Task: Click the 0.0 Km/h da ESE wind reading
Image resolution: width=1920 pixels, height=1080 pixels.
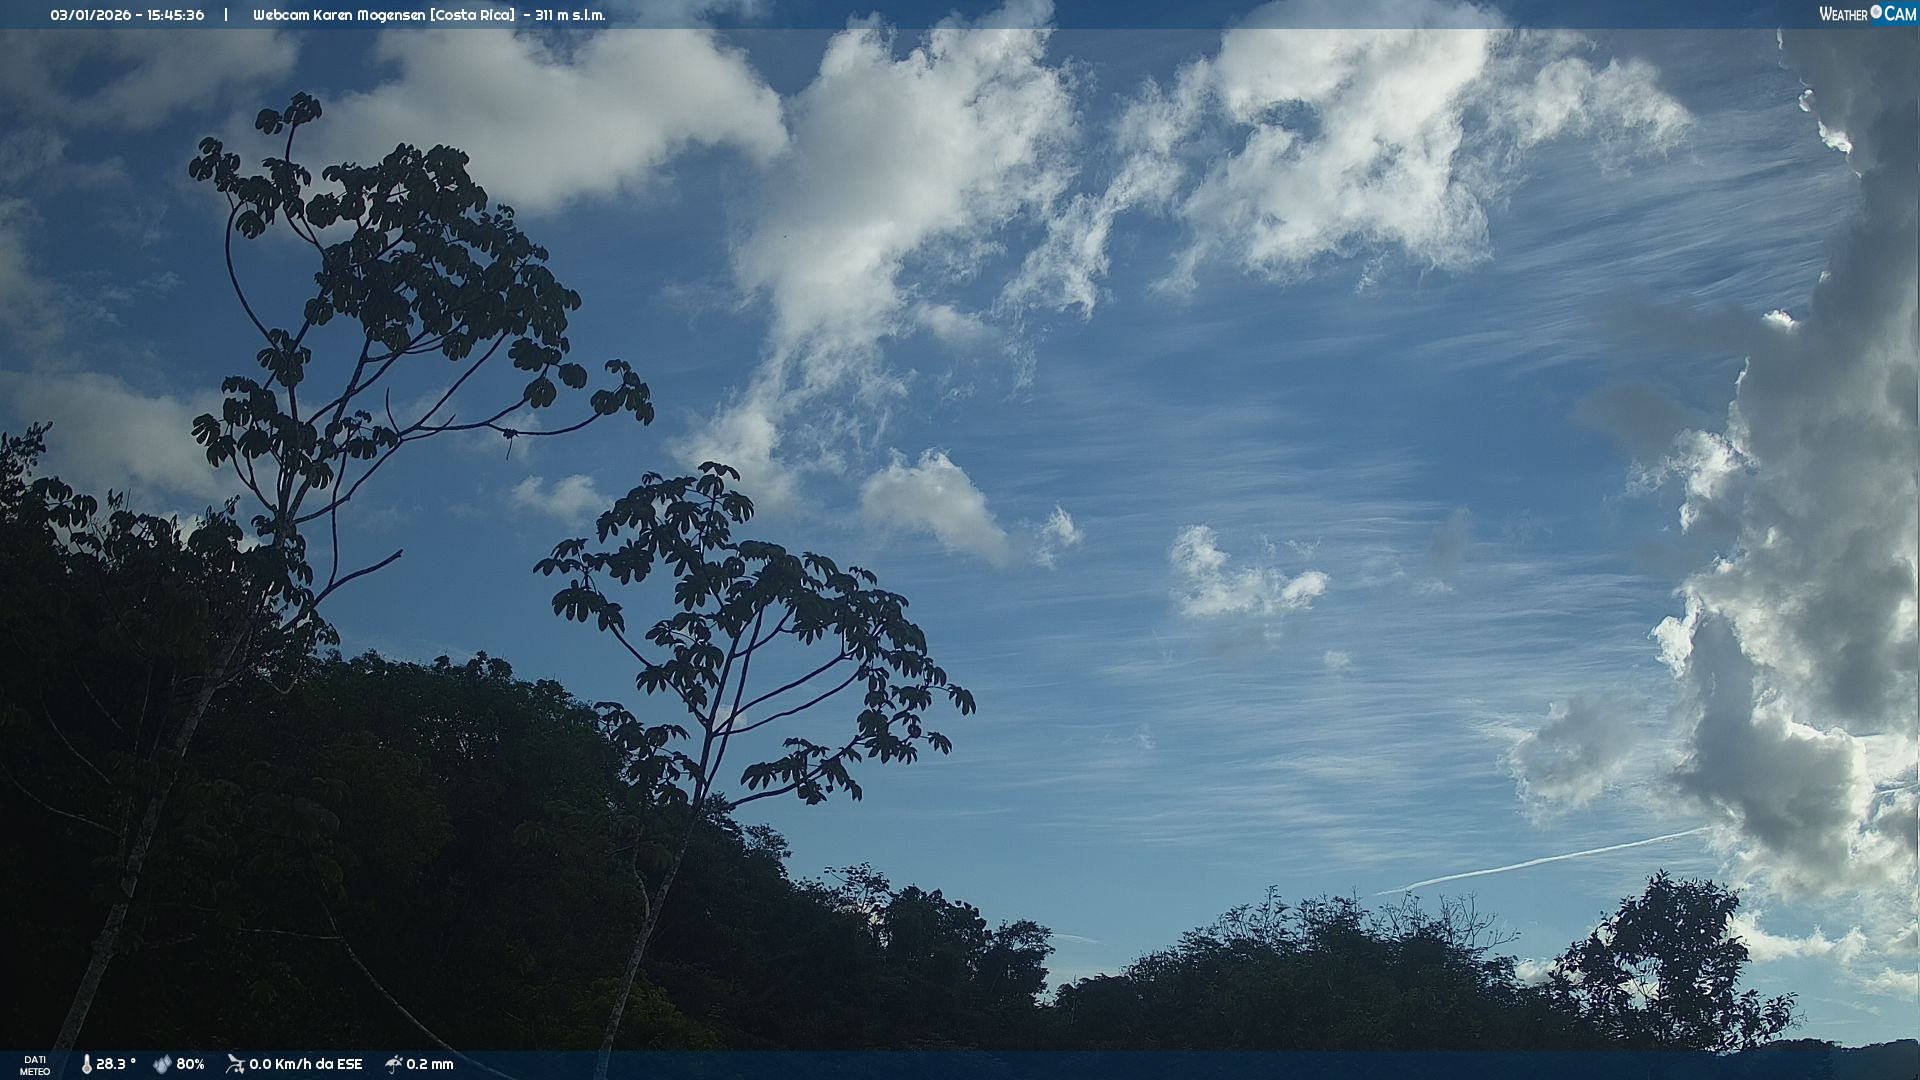Action: click(305, 1064)
